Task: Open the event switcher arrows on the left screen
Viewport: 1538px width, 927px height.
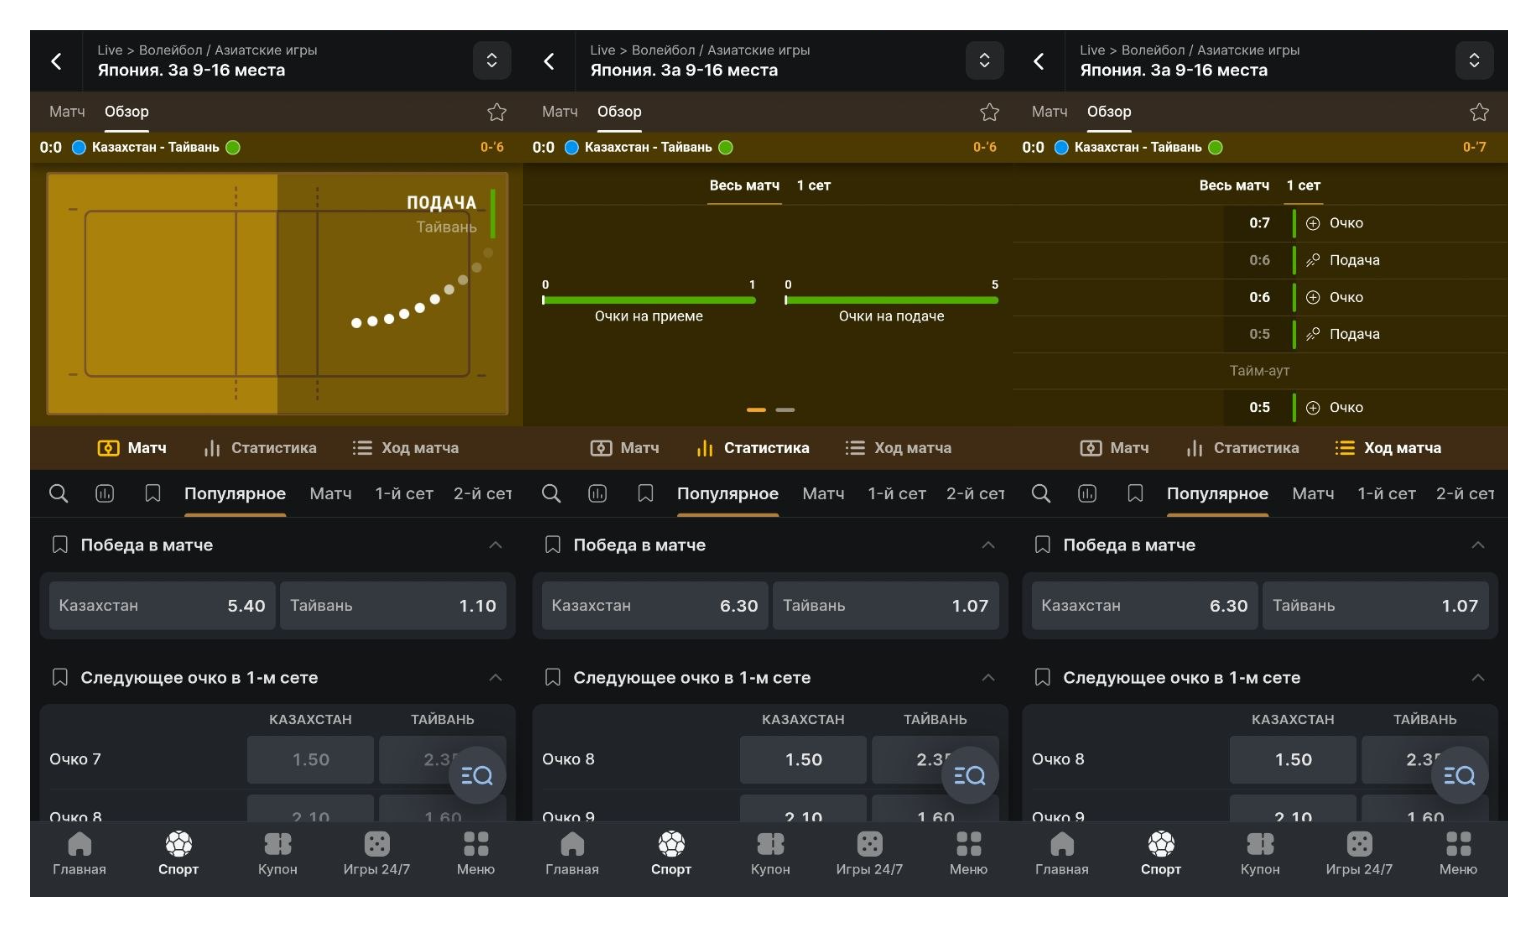Action: 492,60
